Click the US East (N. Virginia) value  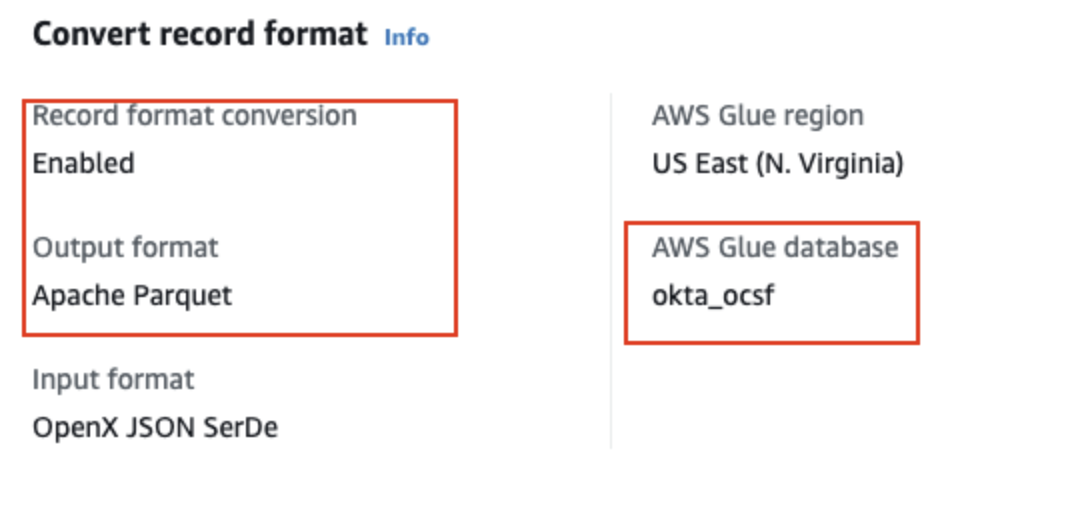click(x=777, y=163)
